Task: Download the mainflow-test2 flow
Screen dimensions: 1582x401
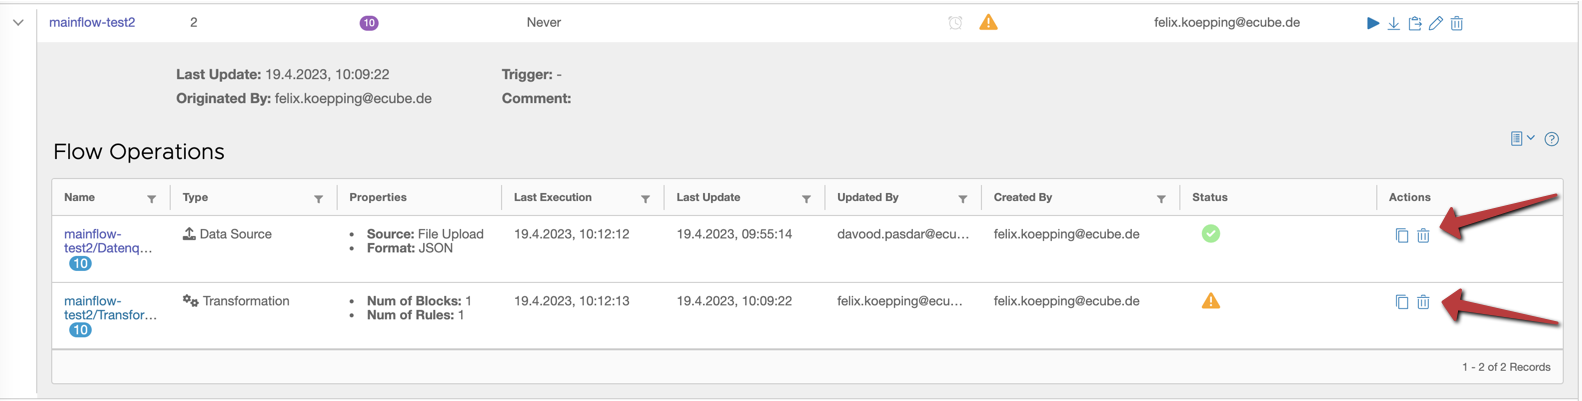Action: click(x=1393, y=23)
